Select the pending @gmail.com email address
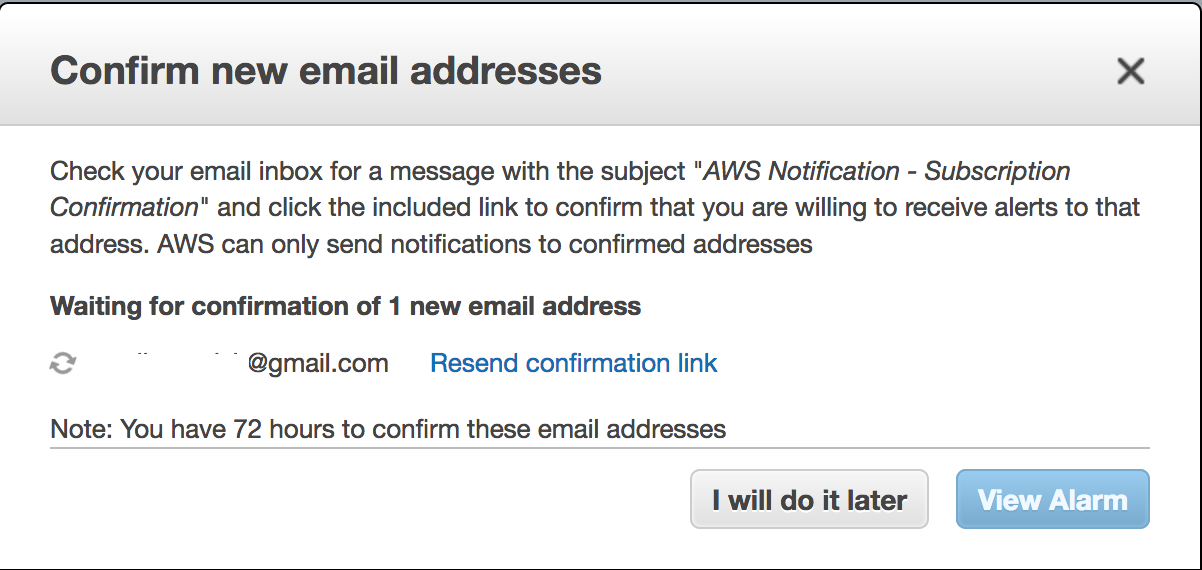1202x570 pixels. click(x=240, y=363)
